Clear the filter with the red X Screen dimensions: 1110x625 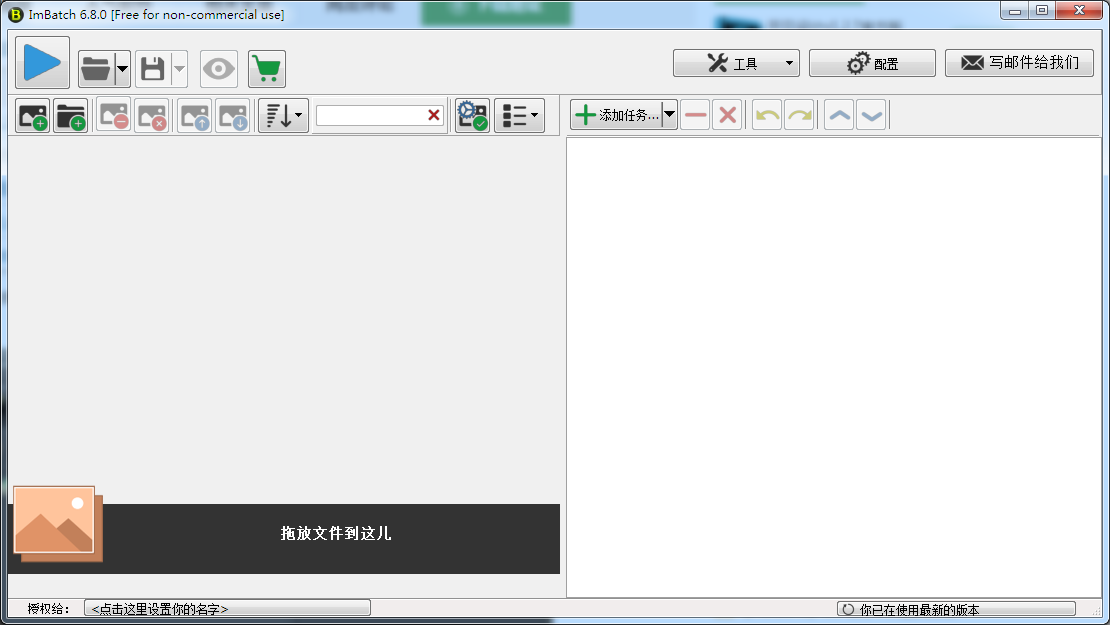coord(434,115)
